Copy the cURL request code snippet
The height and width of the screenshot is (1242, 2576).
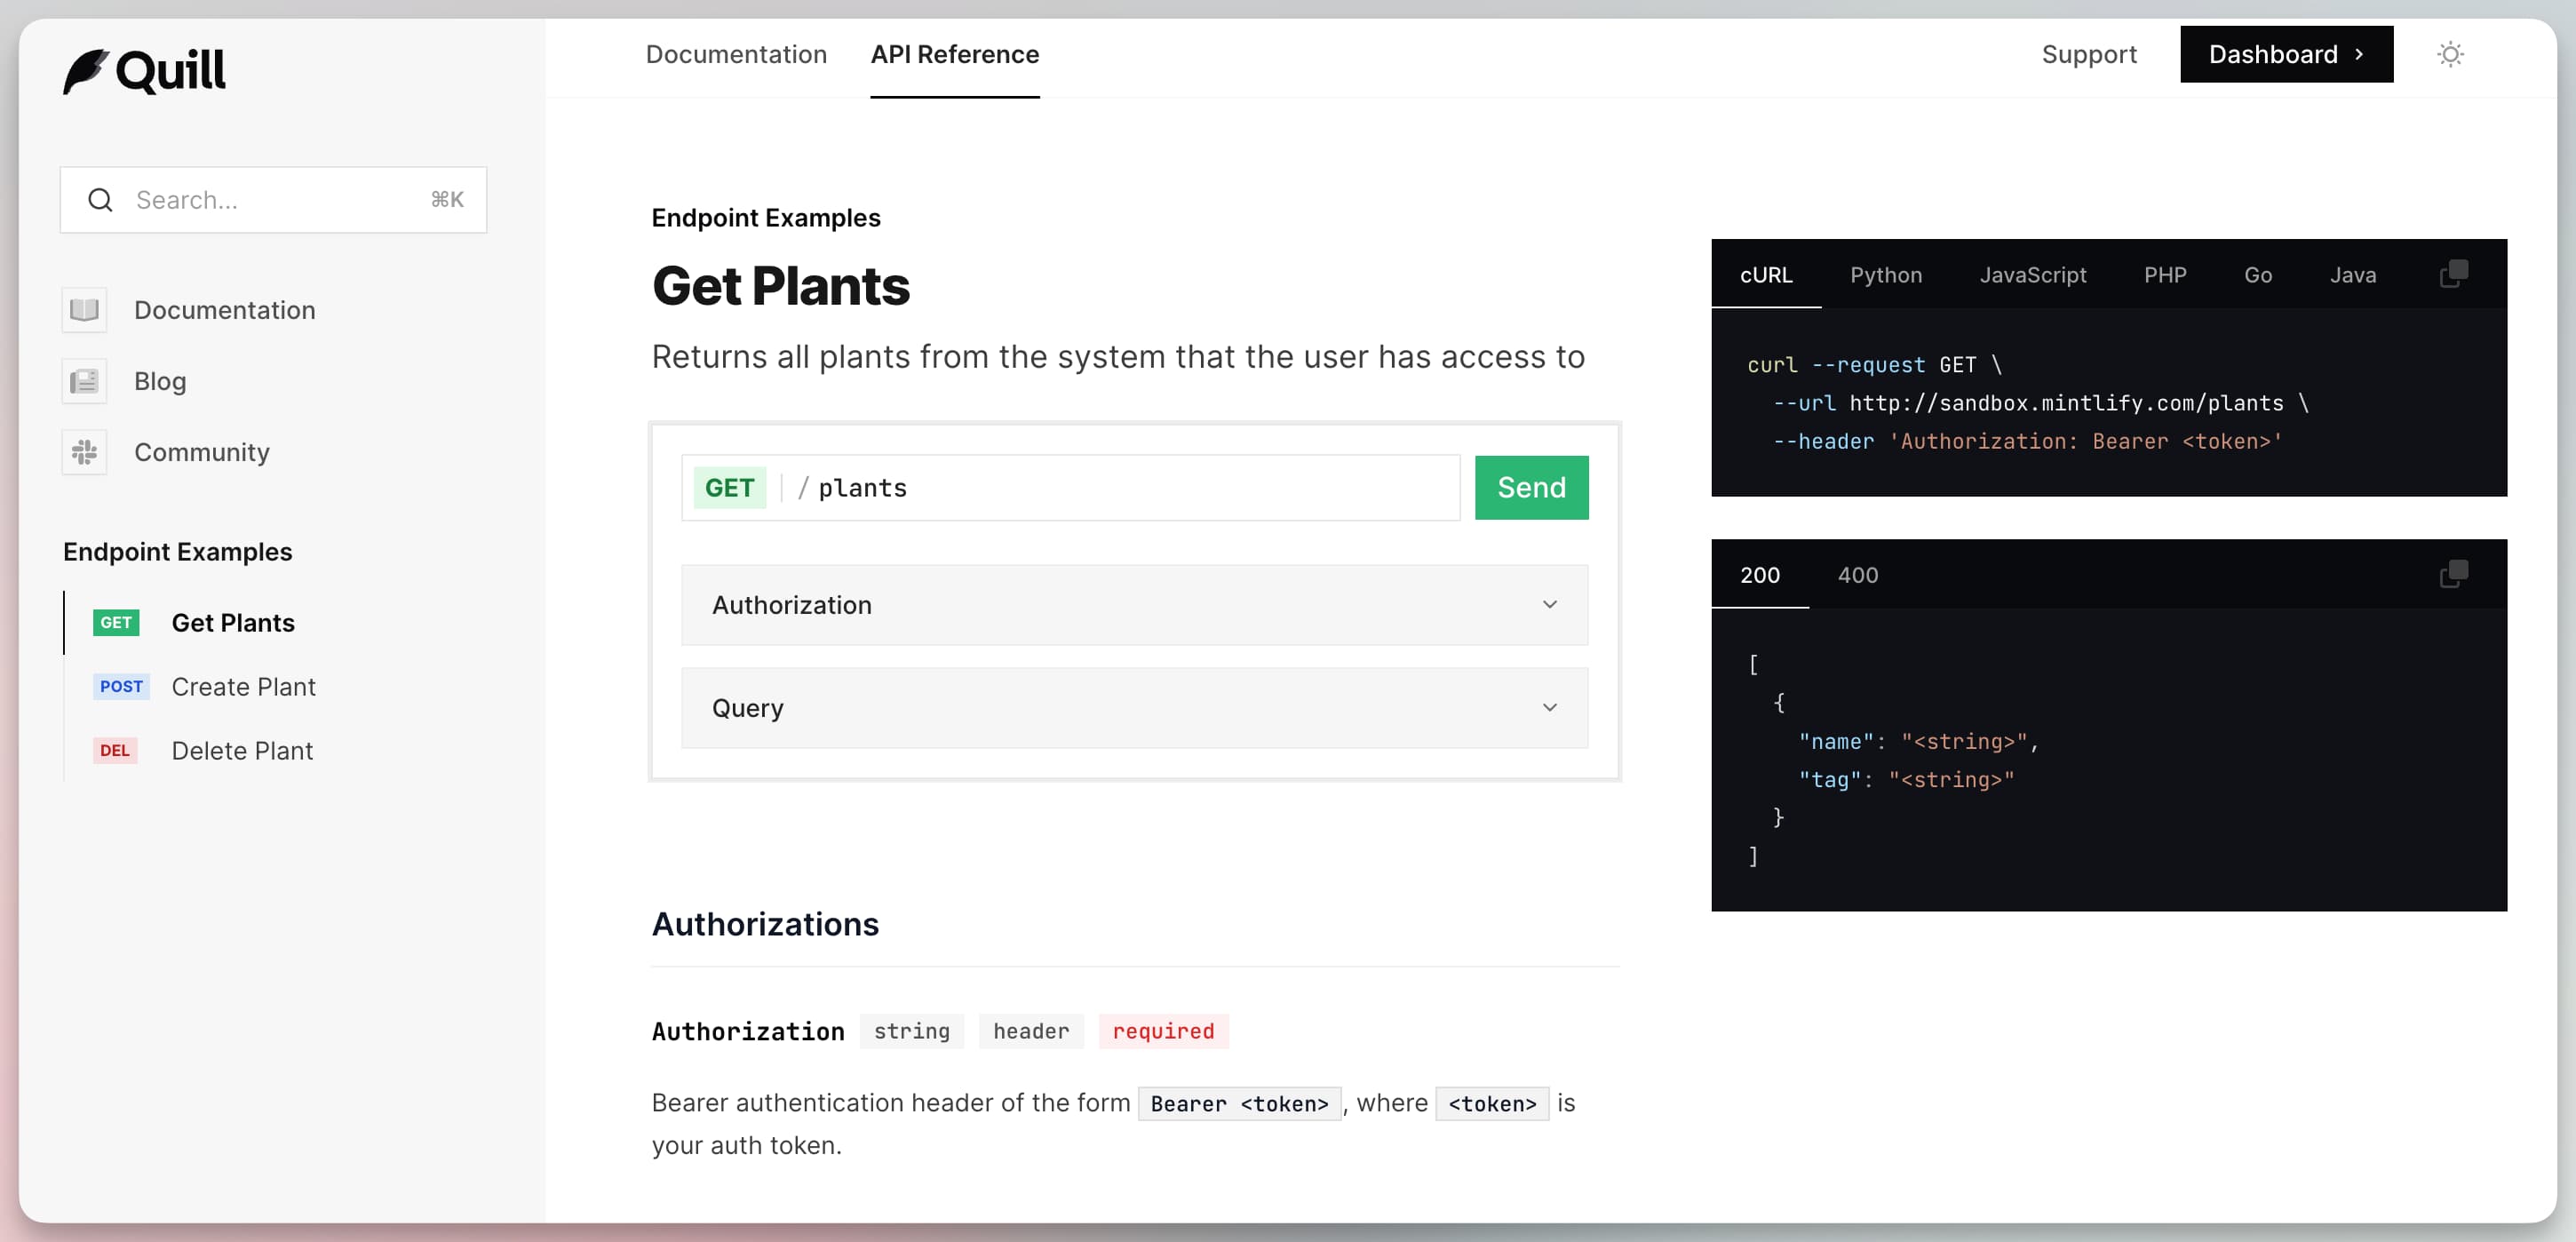click(2453, 274)
